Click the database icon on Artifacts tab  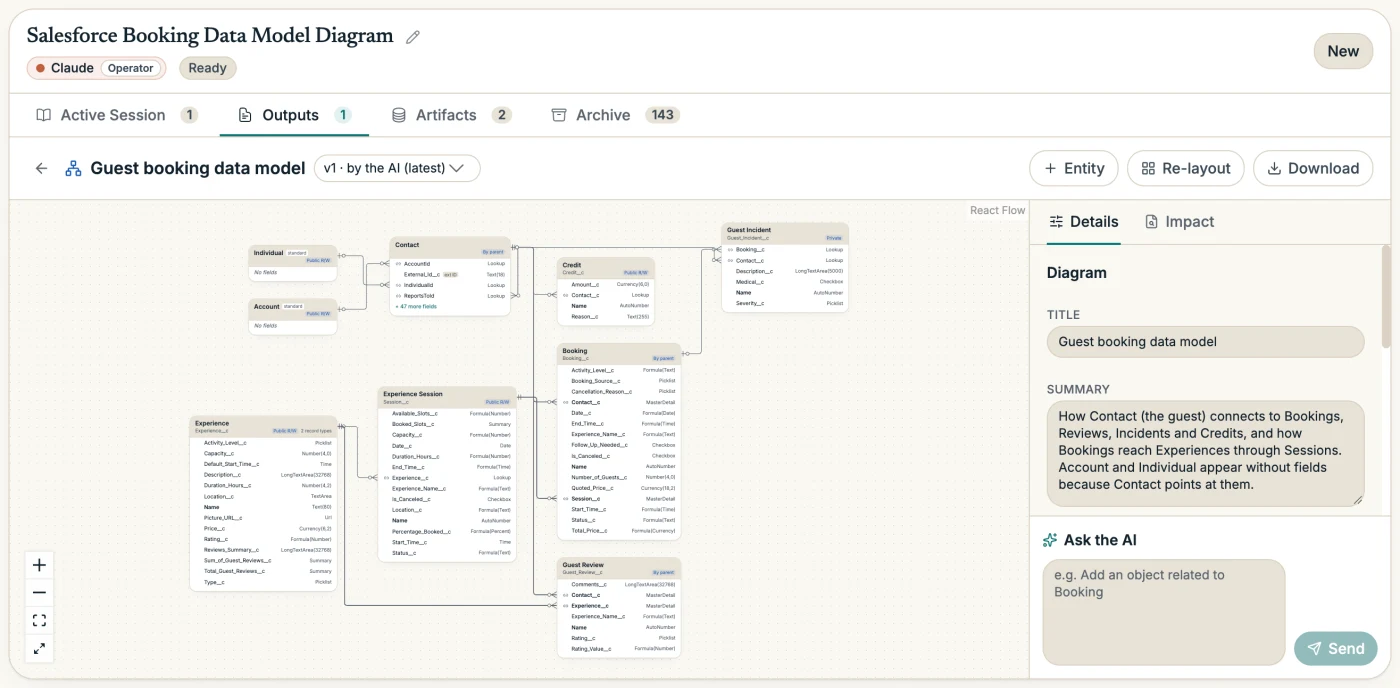pos(399,115)
